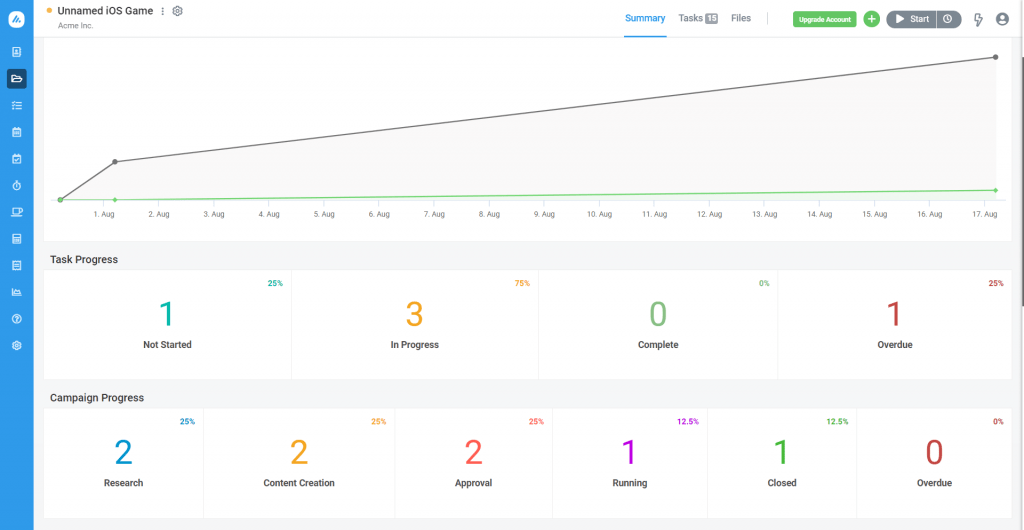The image size is (1024, 530).
Task: Click the Upgrade Account button
Action: (x=825, y=19)
